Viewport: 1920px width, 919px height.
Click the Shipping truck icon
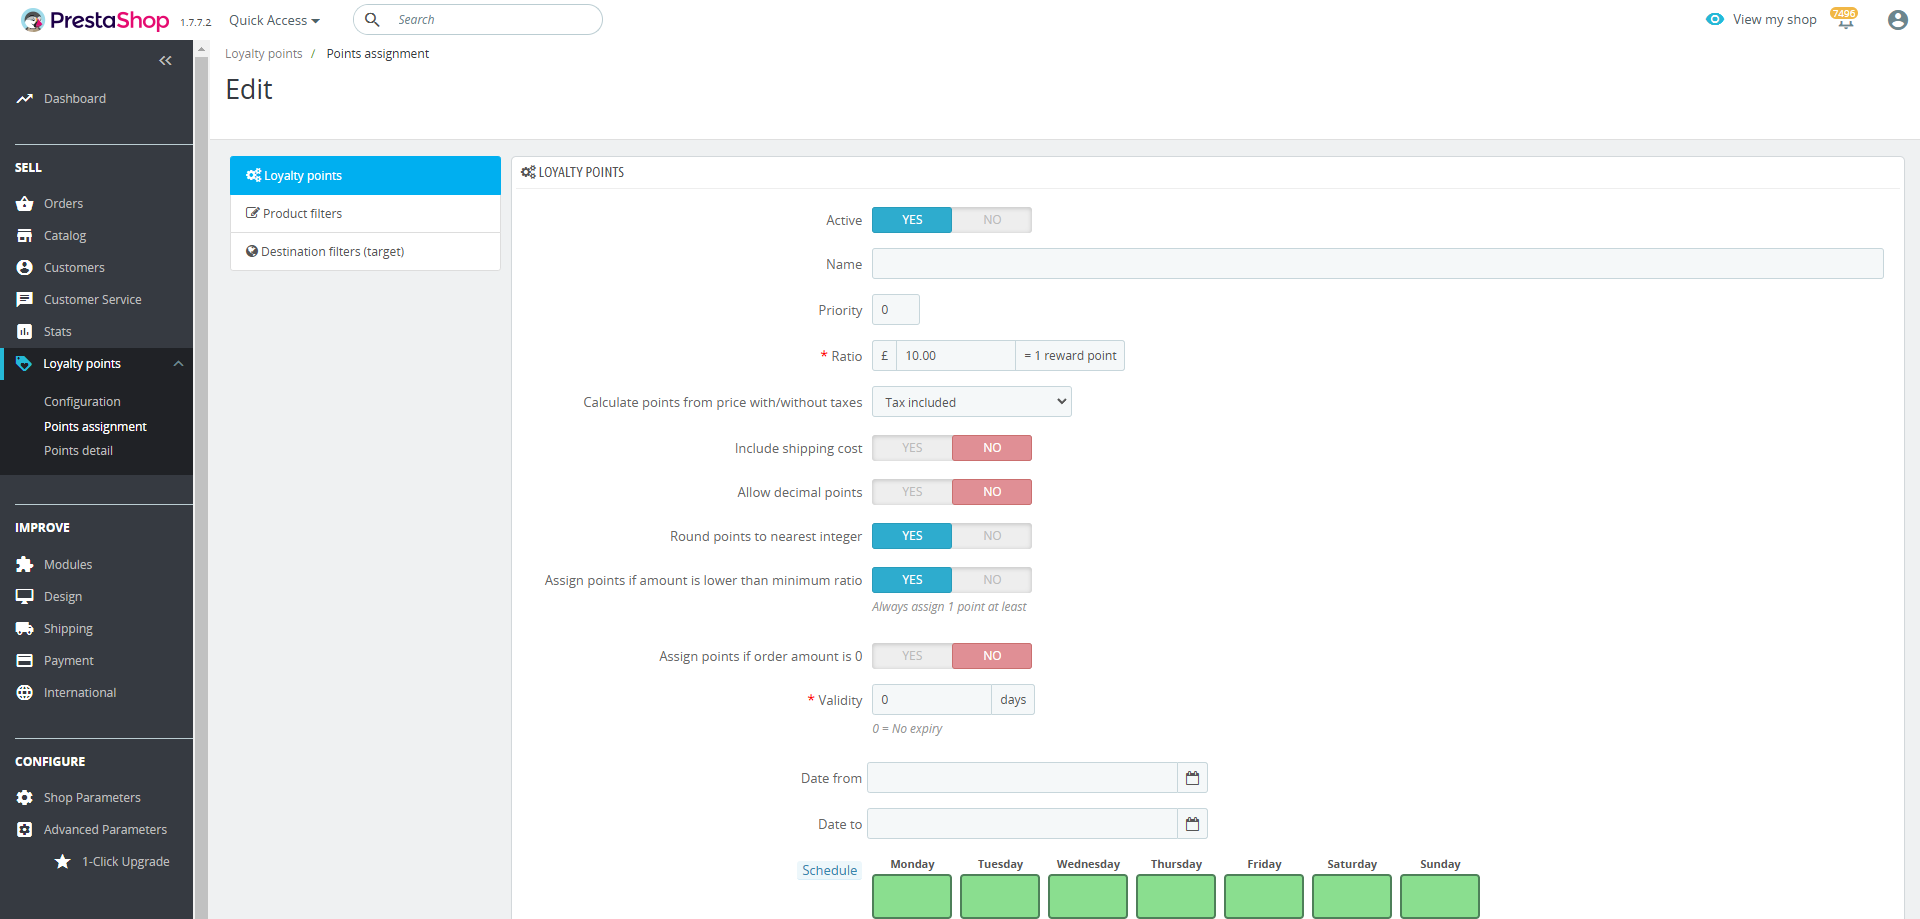coord(25,629)
